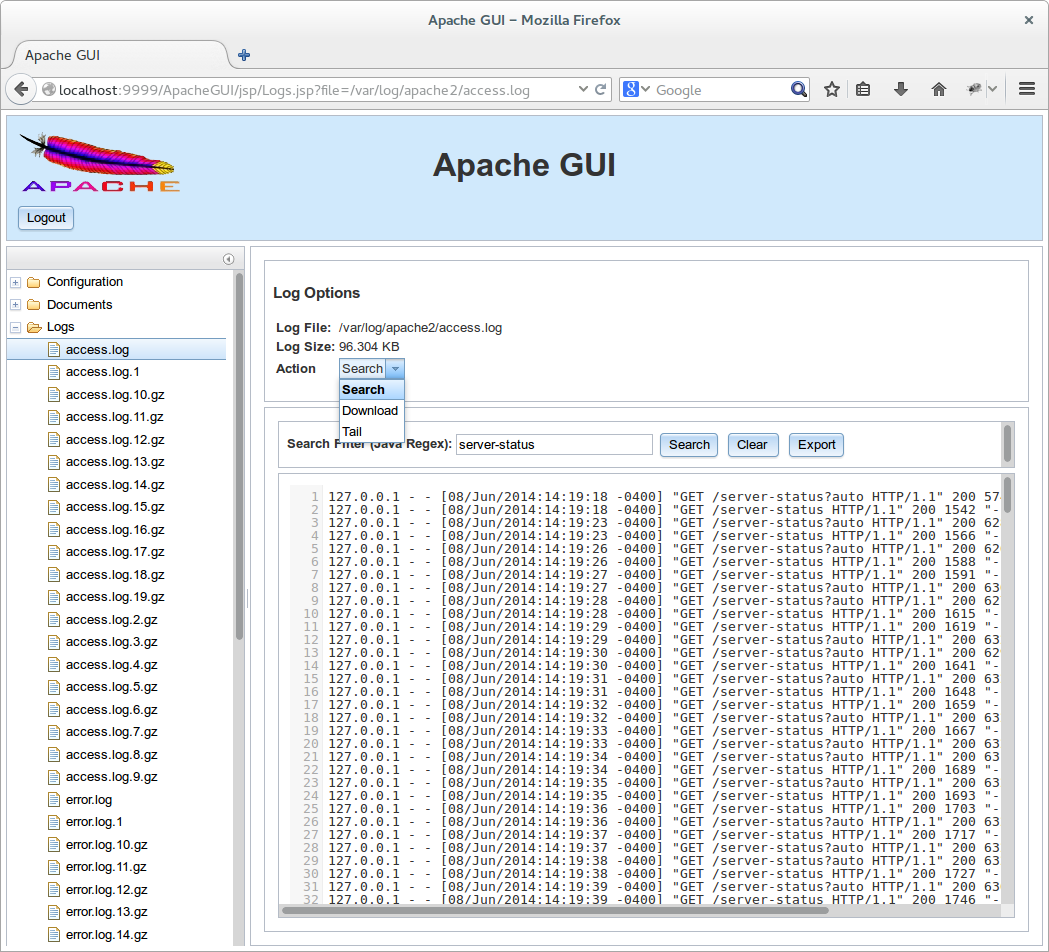Viewport: 1049px width, 952px height.
Task: Collapse the tree panel using the arrow icon
Action: (228, 257)
